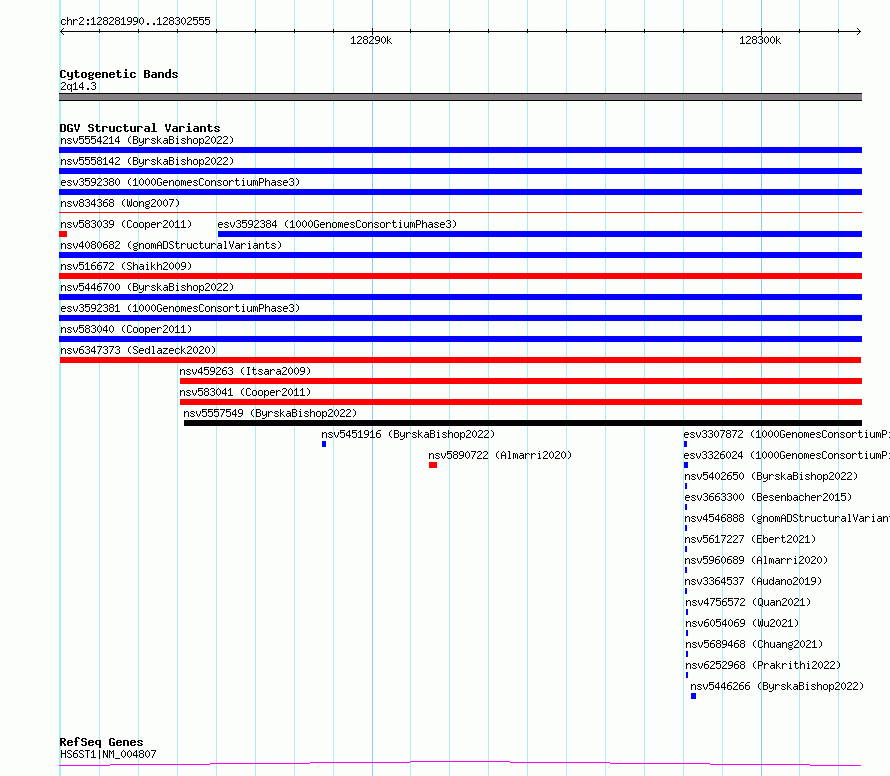The image size is (890, 776).
Task: Open nsv3364537 (Audano2019) label
Action: [x=753, y=581]
